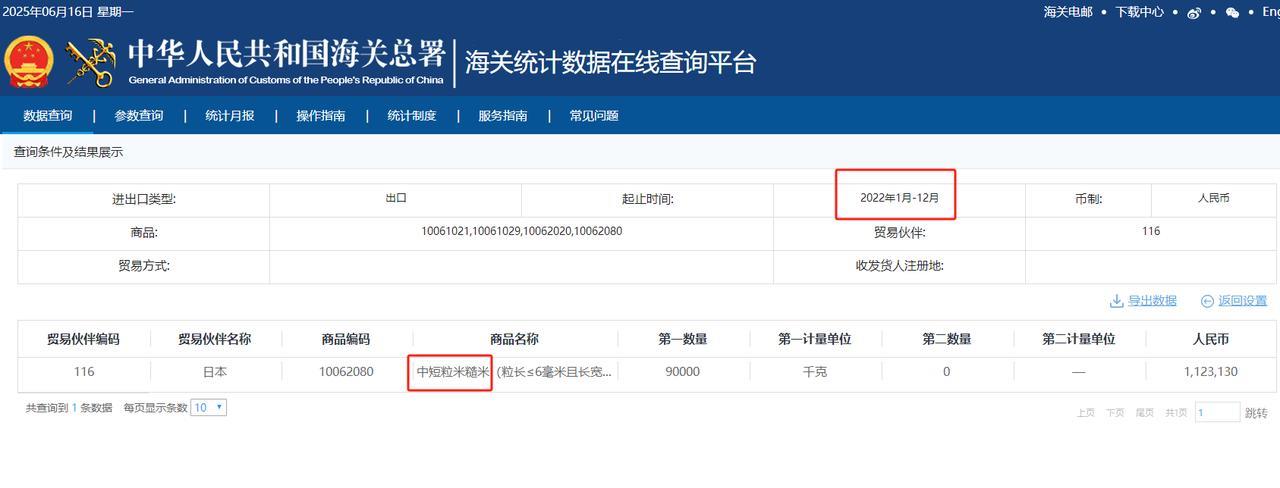Viewport: 1280px width, 488px height.
Task: Focus the page number input field
Action: (1217, 412)
